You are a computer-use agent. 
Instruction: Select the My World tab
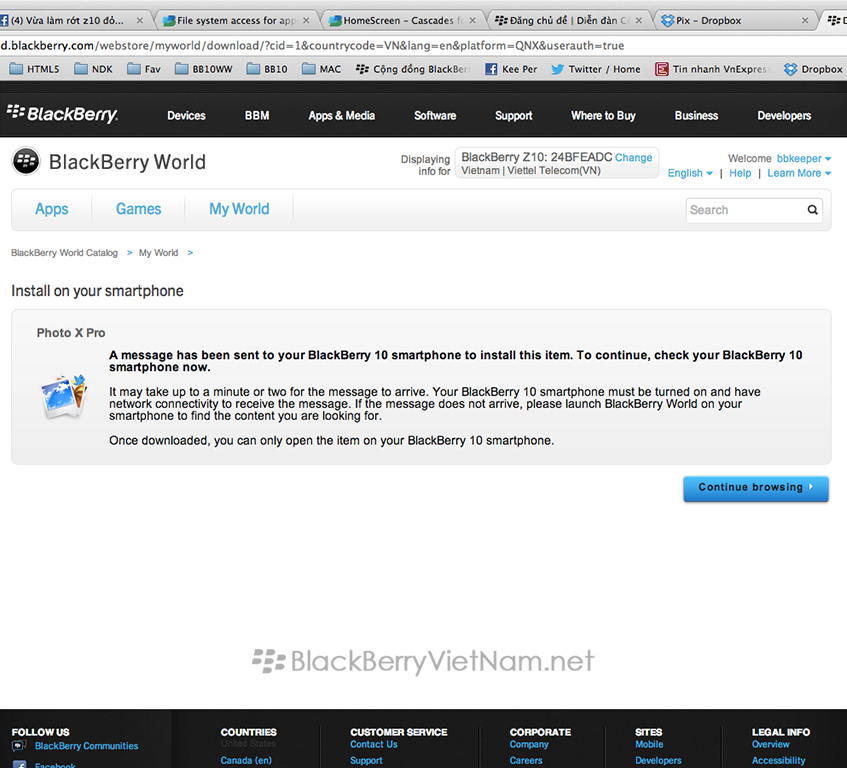coord(239,209)
